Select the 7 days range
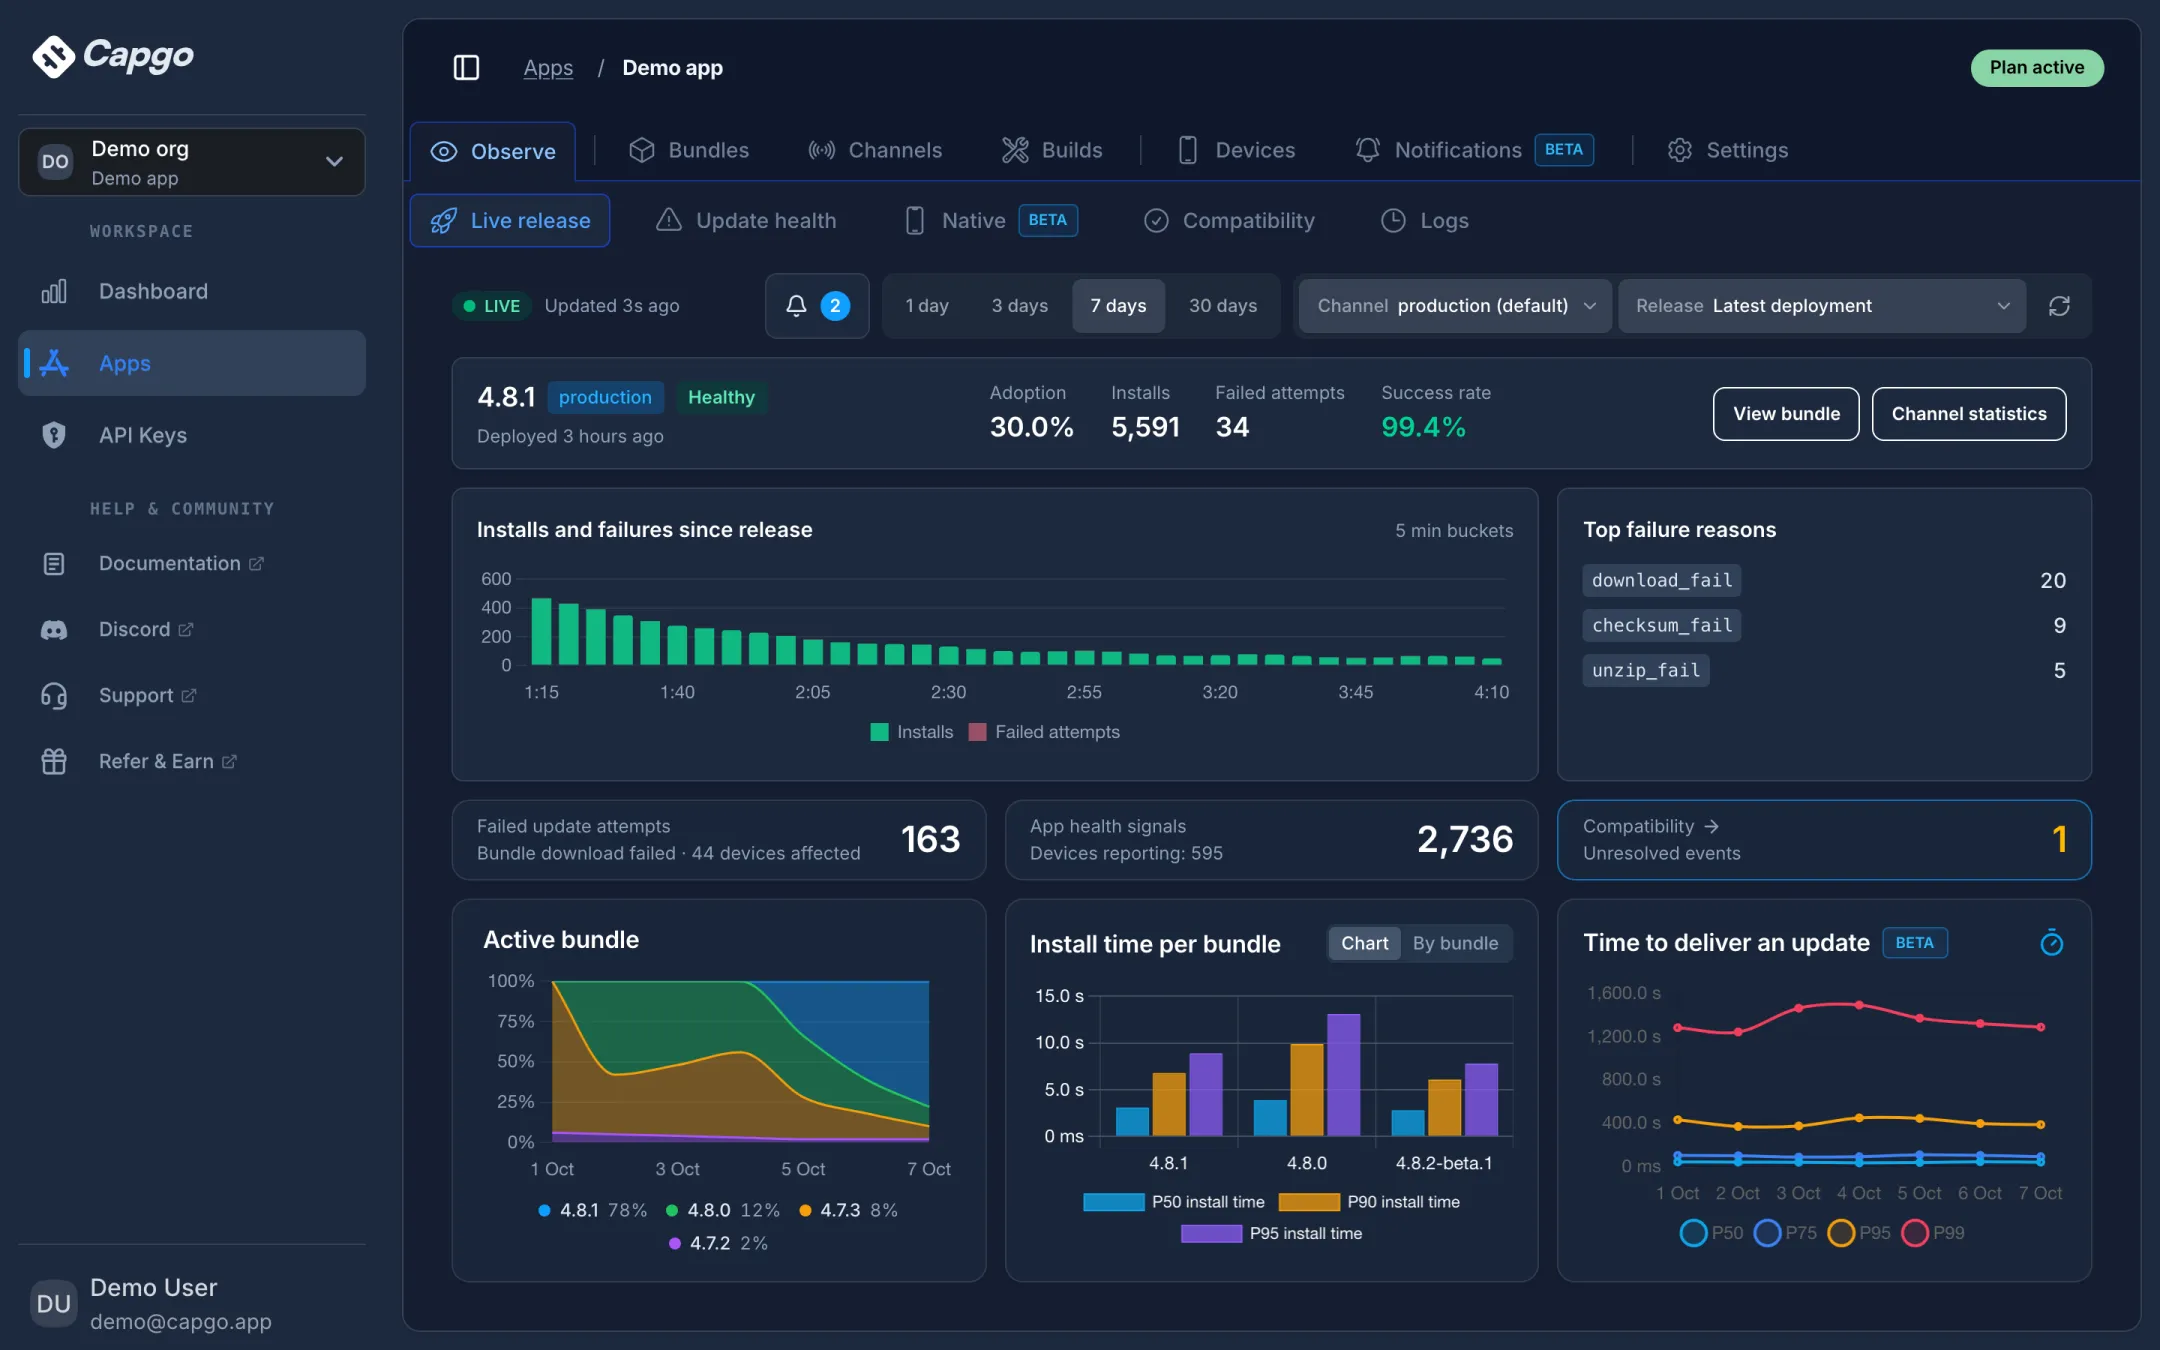 [1118, 305]
